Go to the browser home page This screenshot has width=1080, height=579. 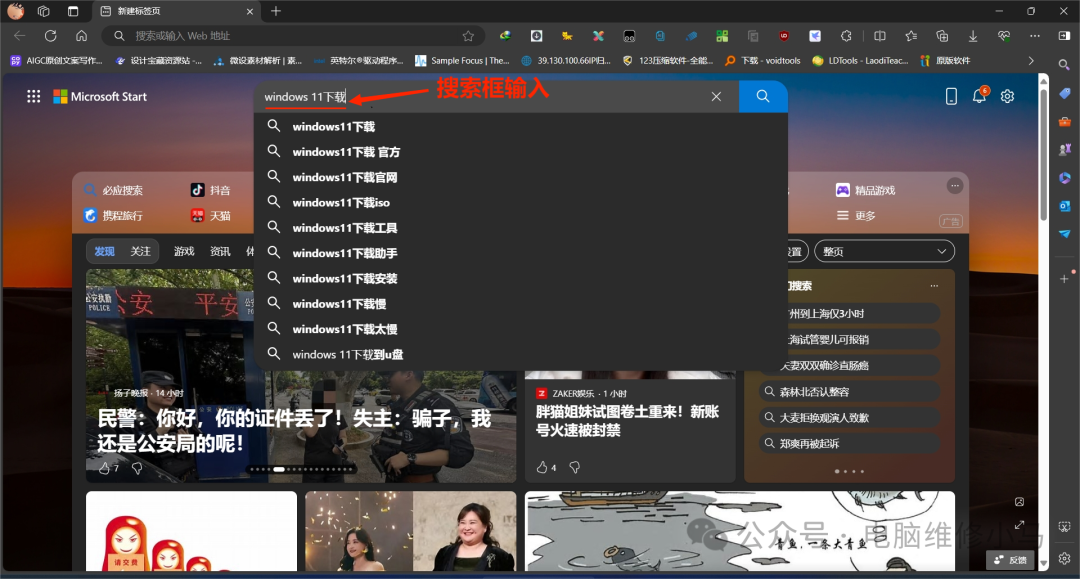(81, 36)
